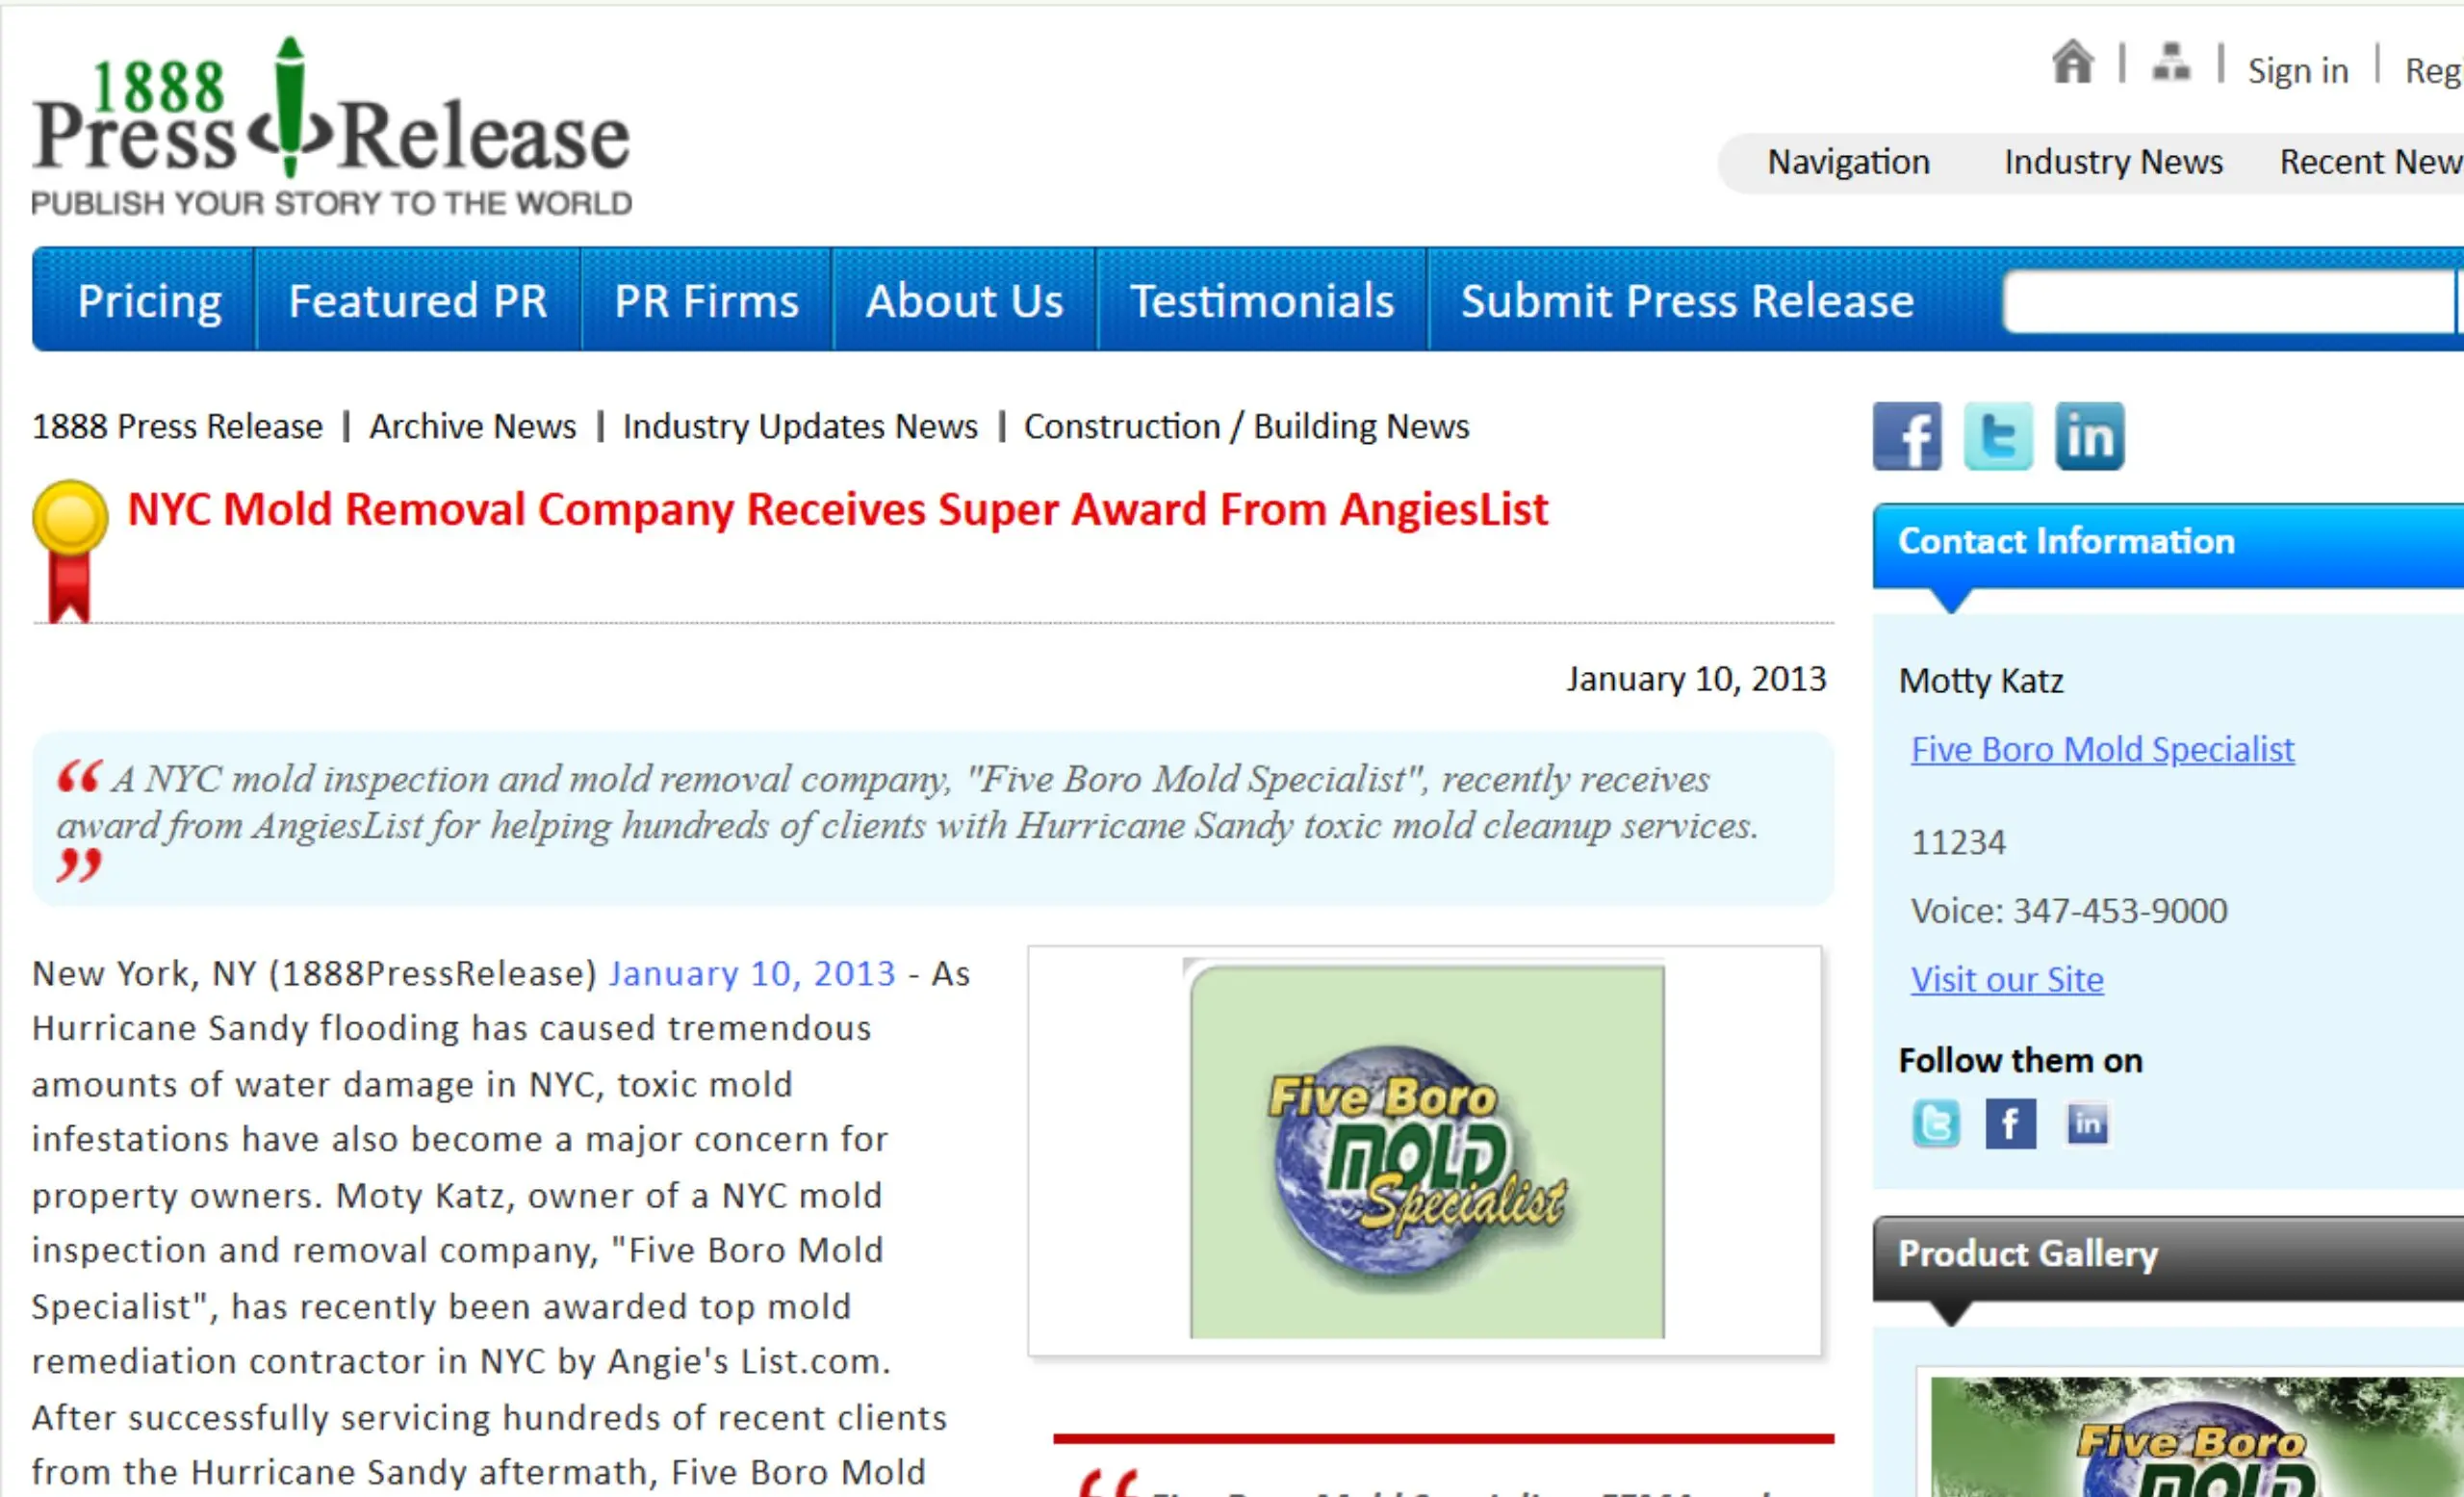Share article via large Facebook icon
Viewport: 2464px width, 1497px height.
(x=1907, y=436)
